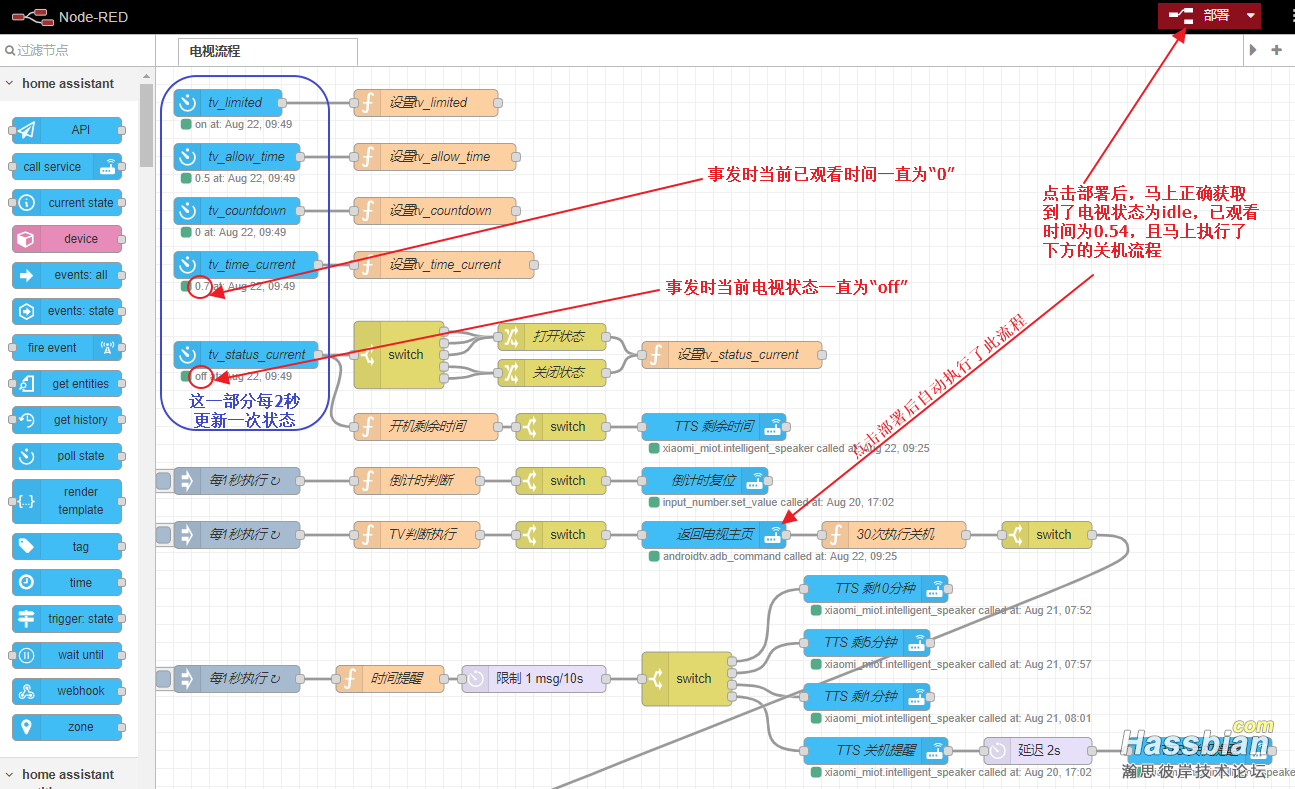Select the TTS 剩10分钟 service node
The image size is (1295, 789).
click(x=876, y=588)
